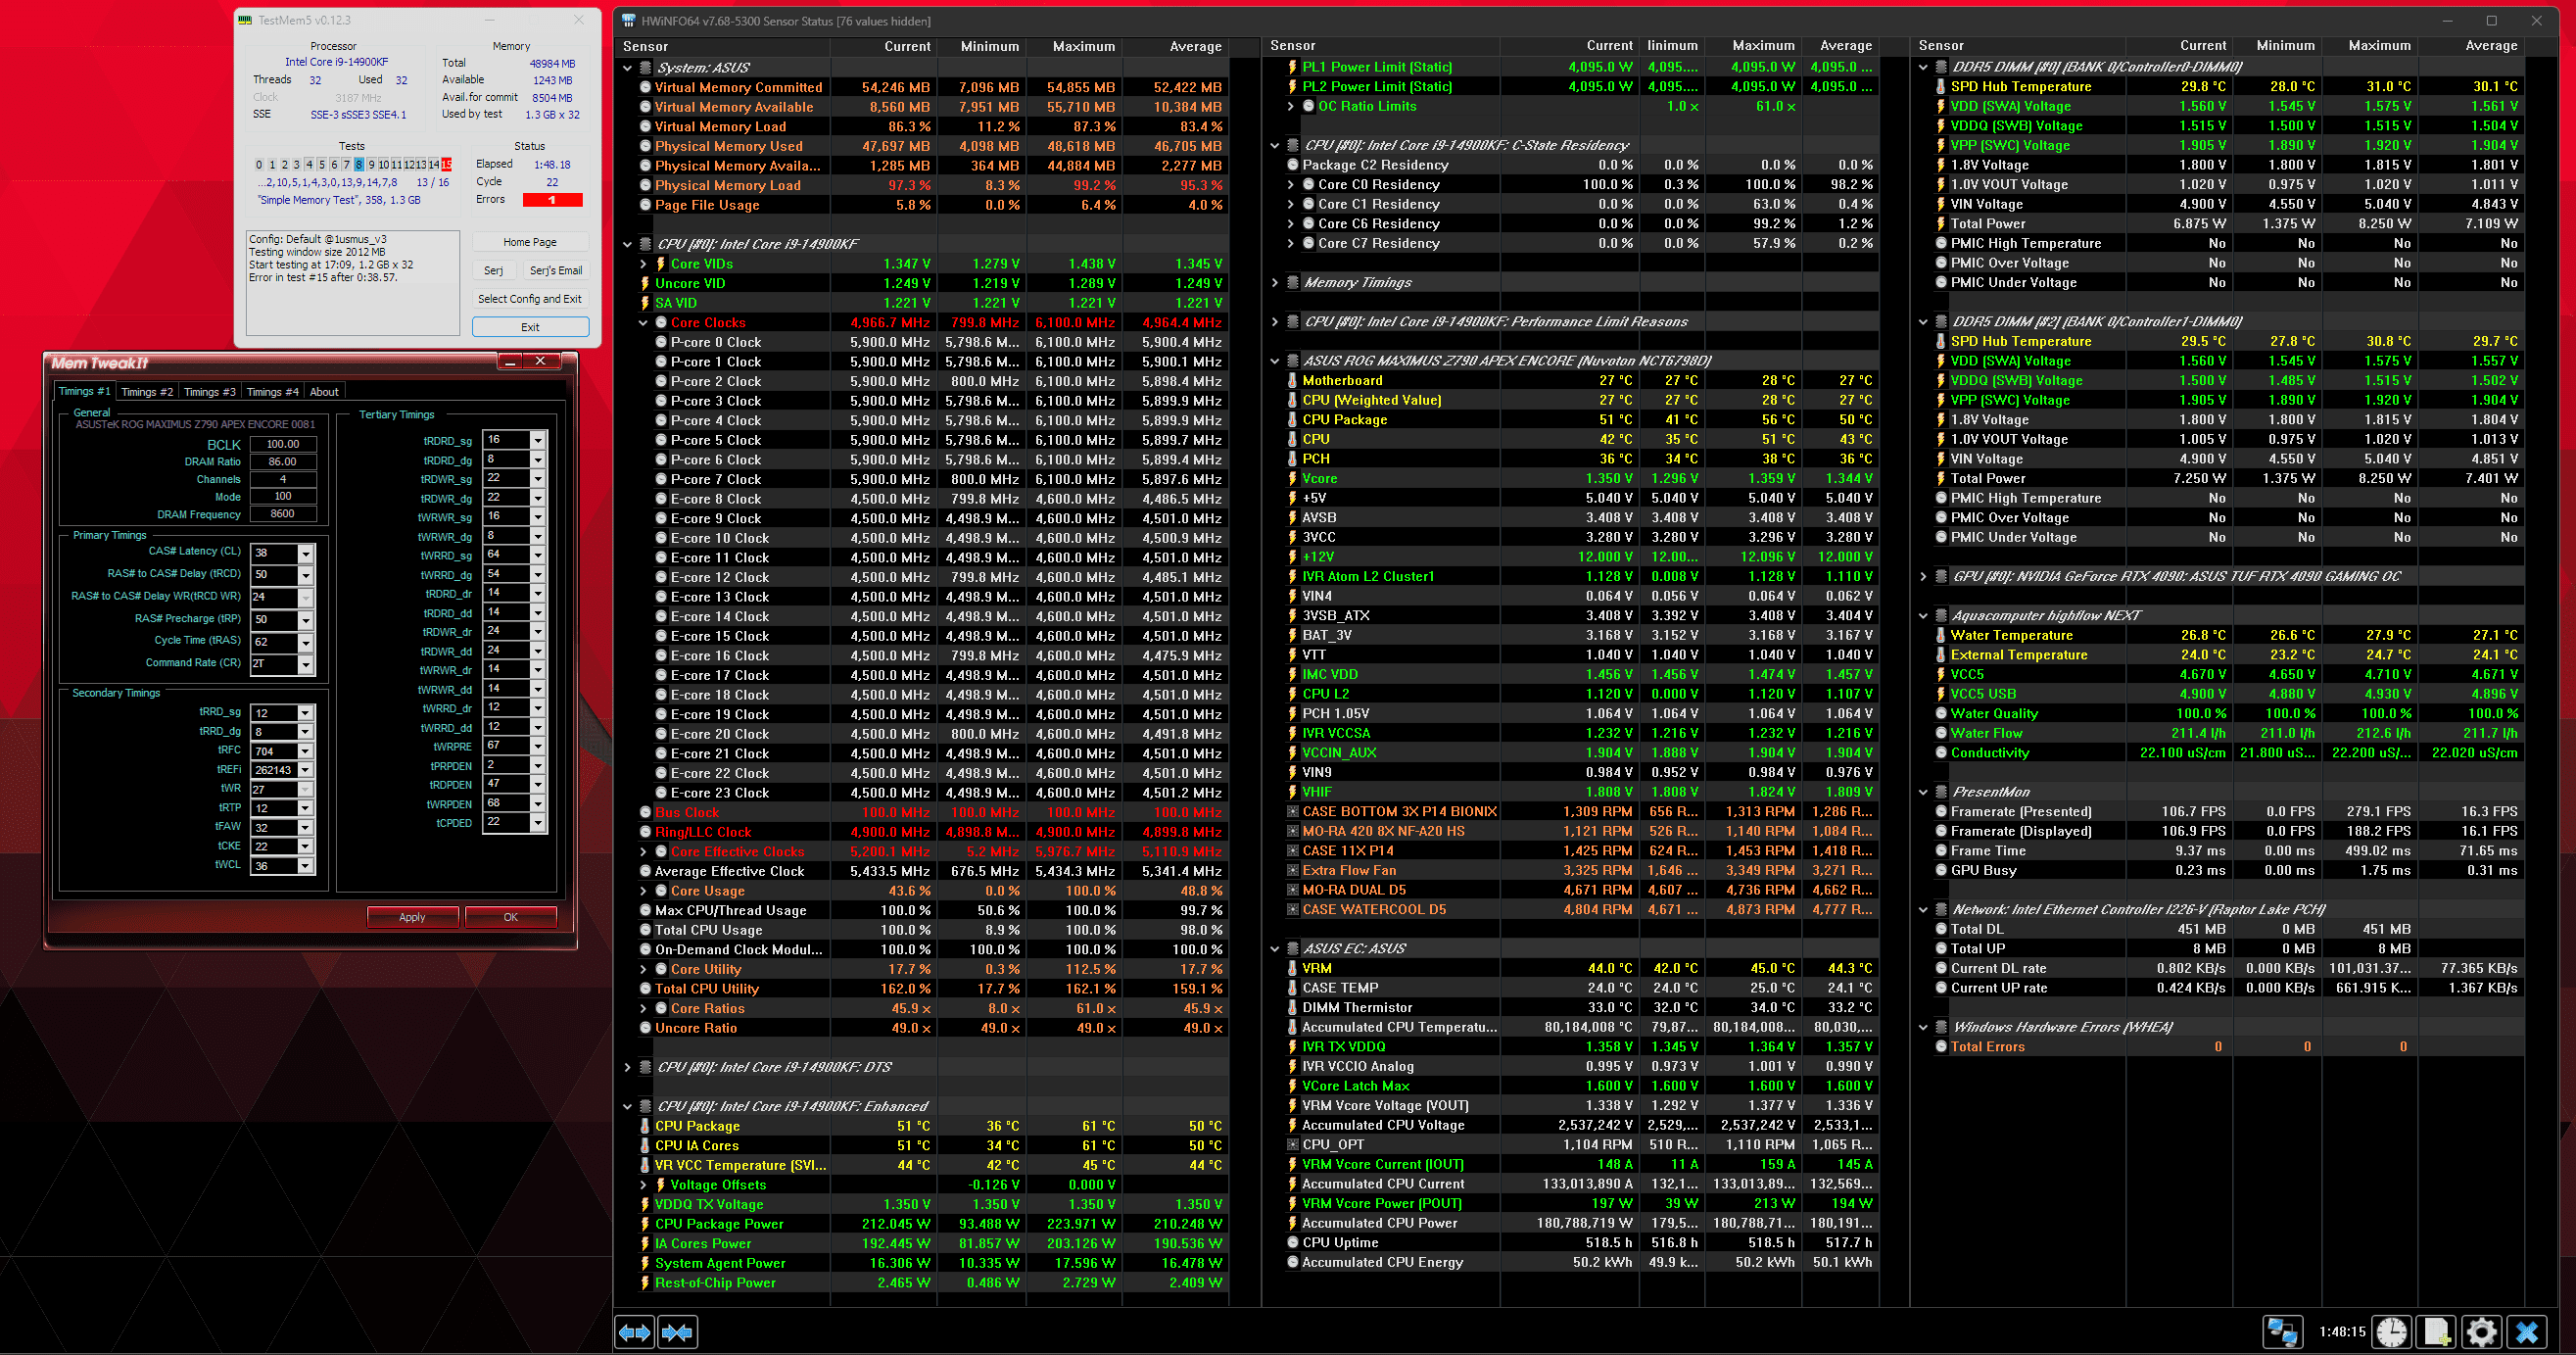Screen dimensions: 2576x1355
Task: Expand the Core VIDs row
Action: [x=643, y=264]
